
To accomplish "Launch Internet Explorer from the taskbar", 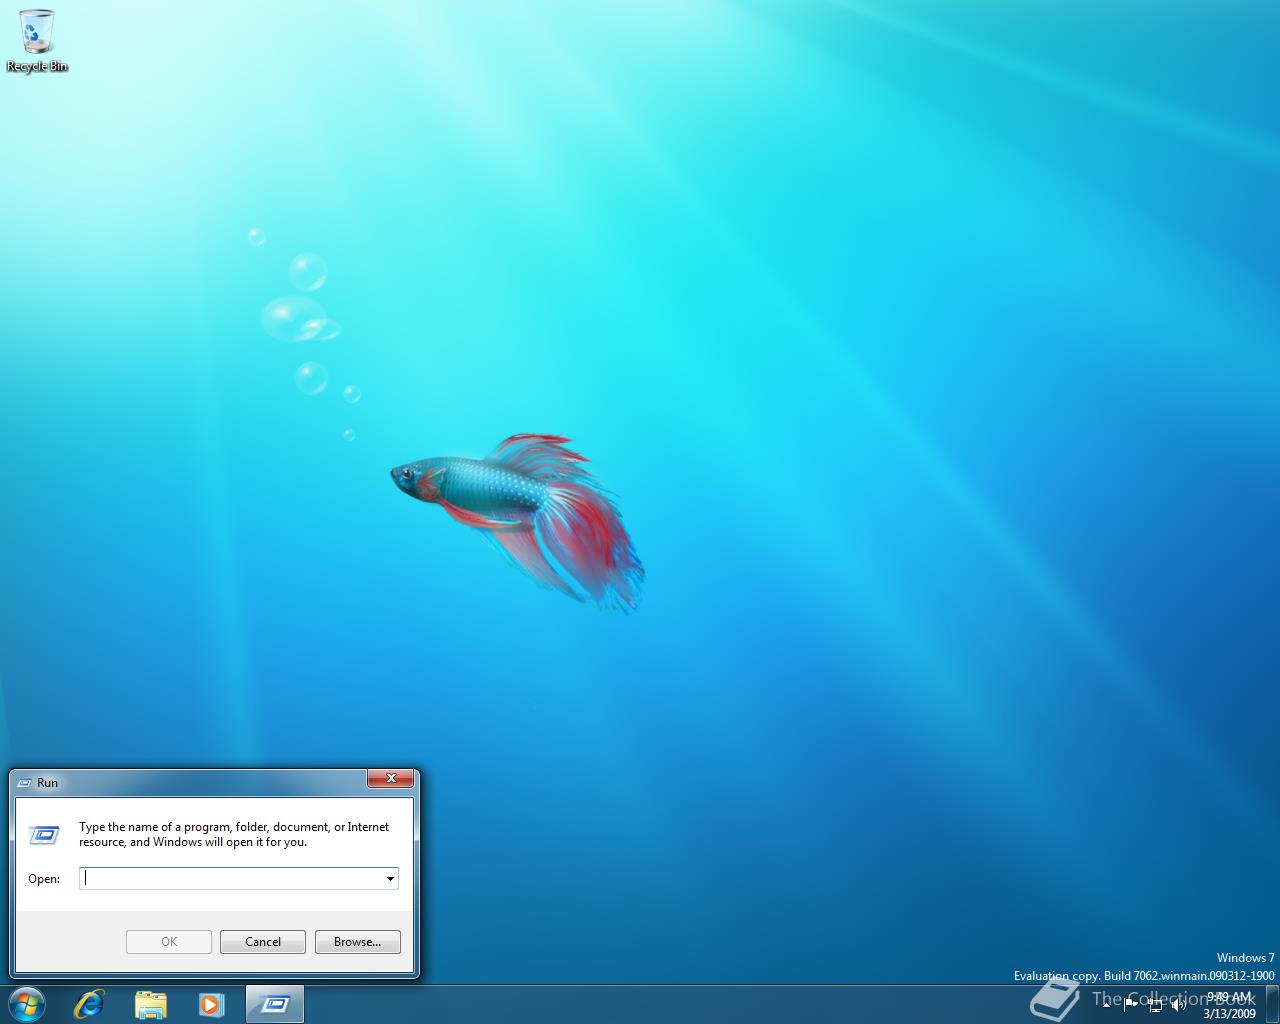I will [90, 1004].
